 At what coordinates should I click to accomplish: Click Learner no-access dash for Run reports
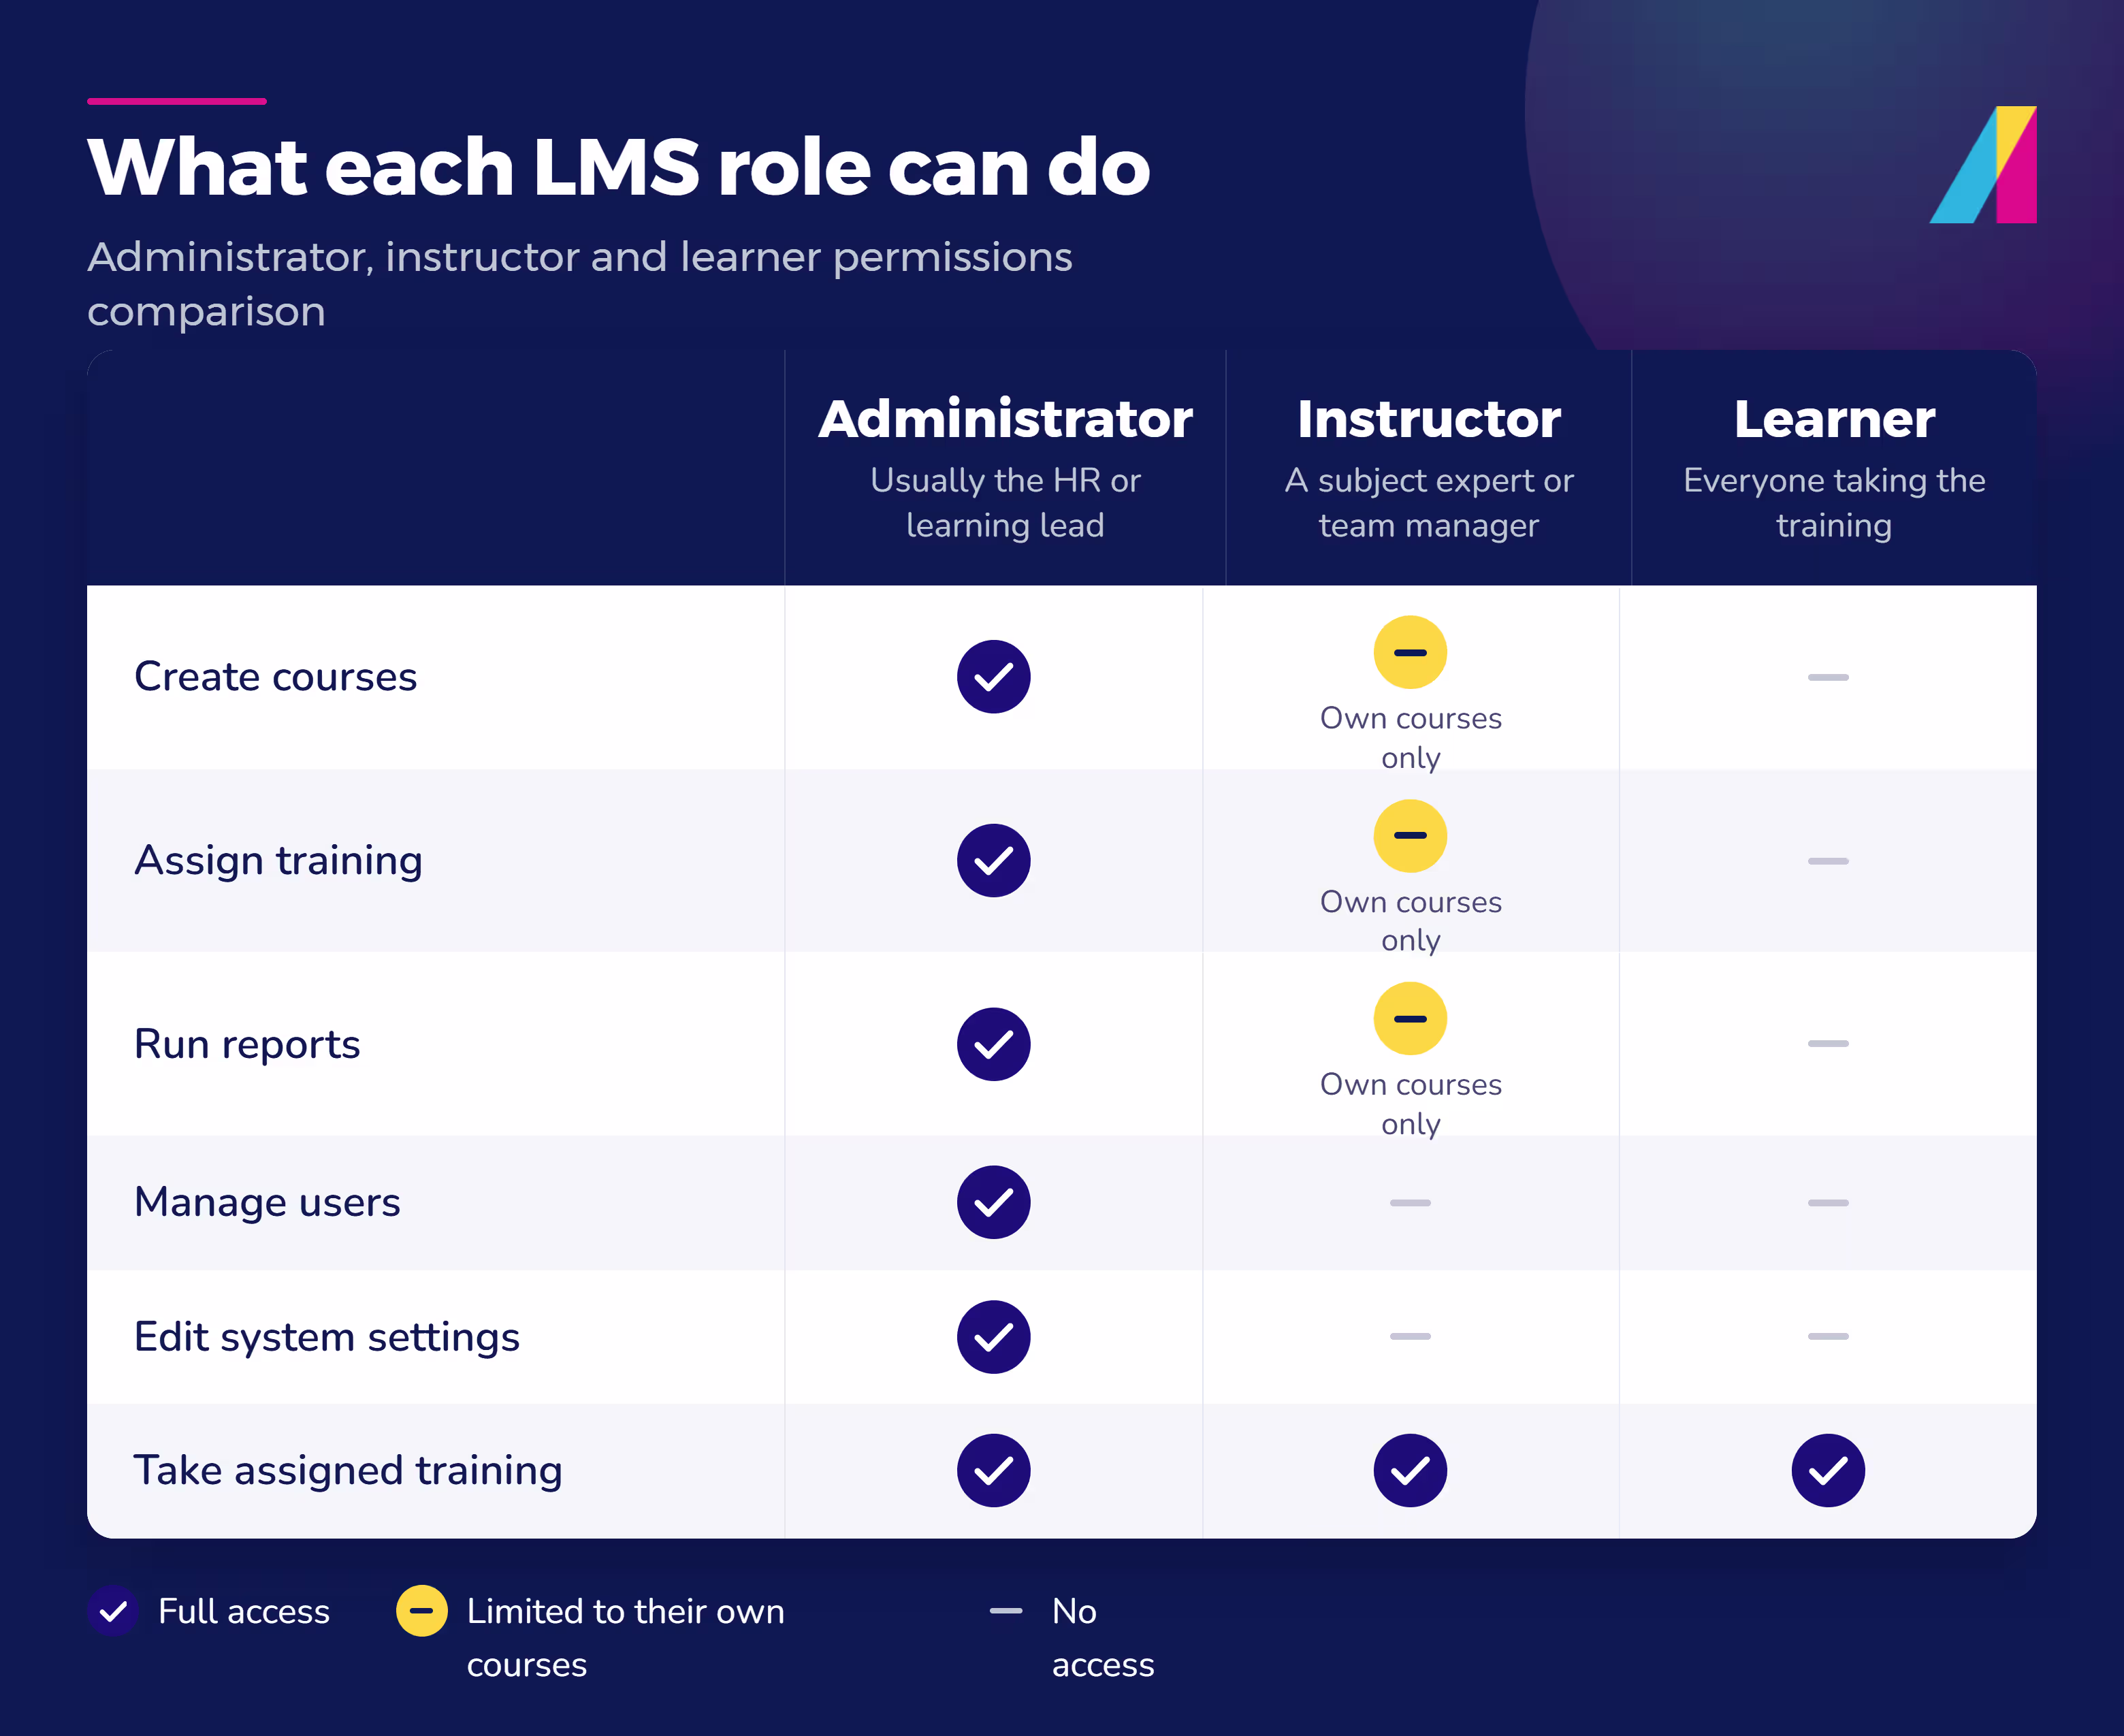pyautogui.click(x=1828, y=1043)
